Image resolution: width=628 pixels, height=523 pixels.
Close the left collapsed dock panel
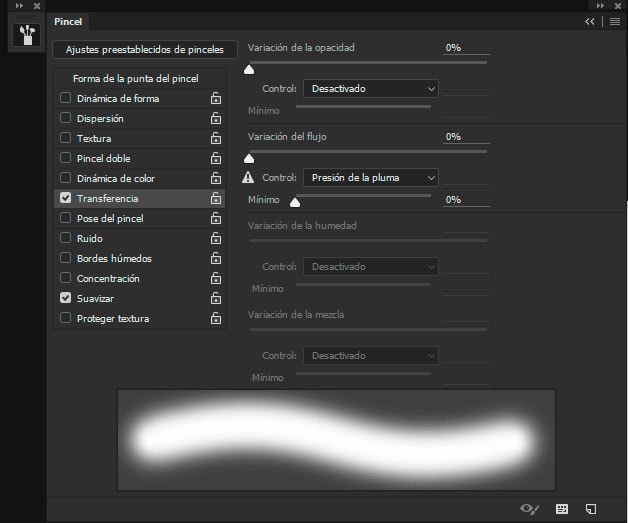coord(37,6)
